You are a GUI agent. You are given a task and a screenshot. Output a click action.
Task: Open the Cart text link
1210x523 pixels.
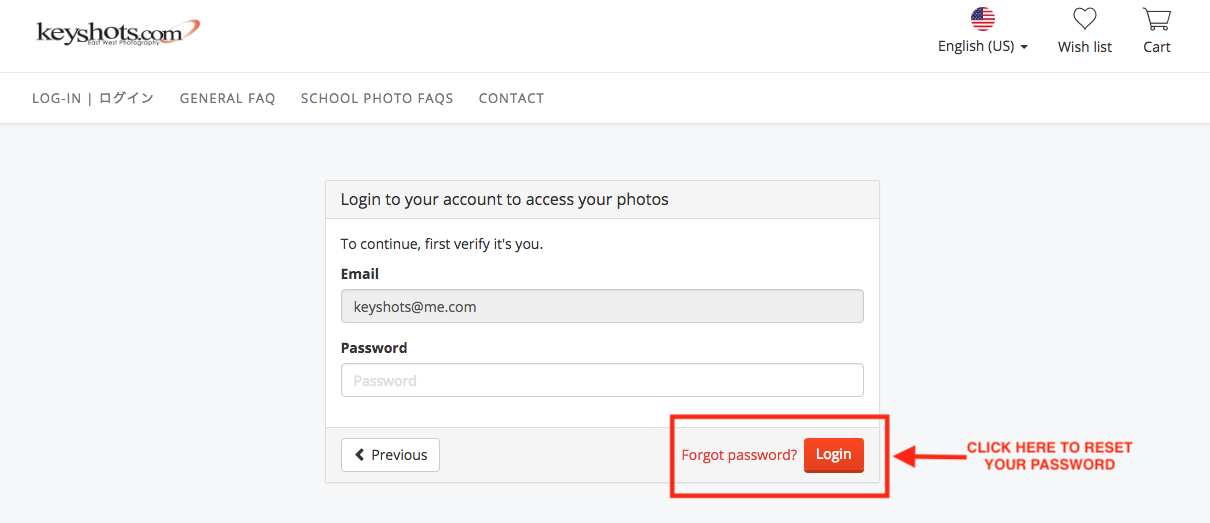click(x=1156, y=47)
